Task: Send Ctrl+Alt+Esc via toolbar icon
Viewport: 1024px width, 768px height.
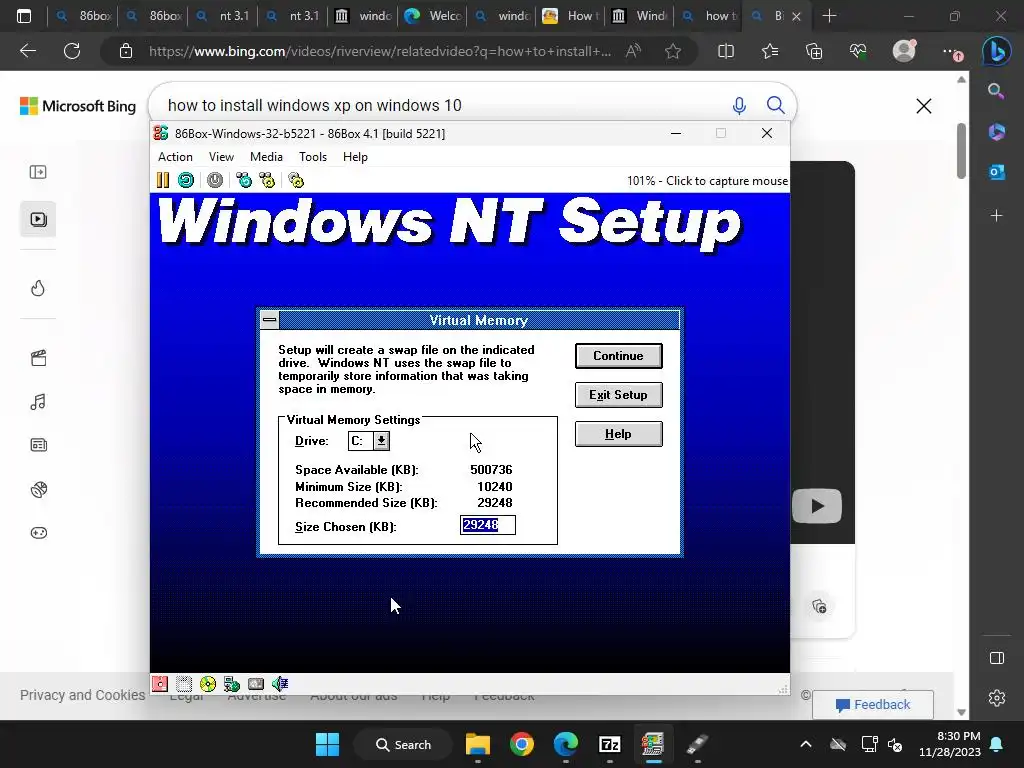Action: tap(267, 180)
